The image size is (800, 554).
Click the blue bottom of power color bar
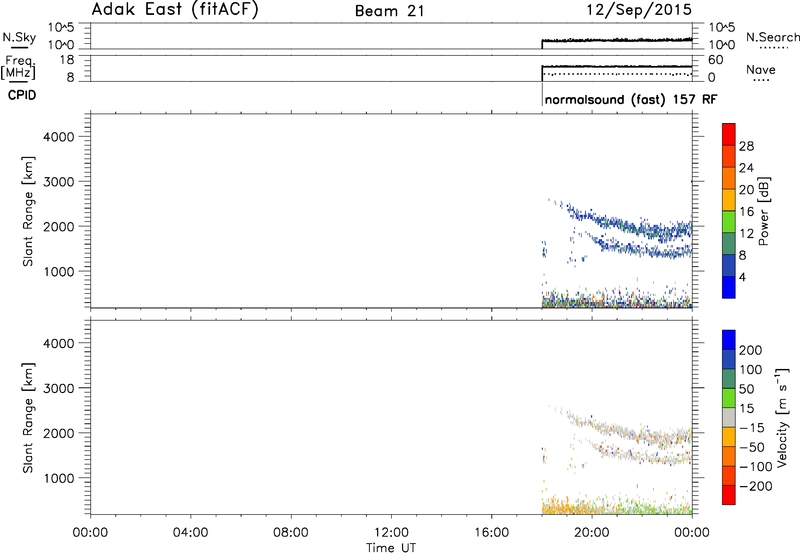click(x=729, y=287)
